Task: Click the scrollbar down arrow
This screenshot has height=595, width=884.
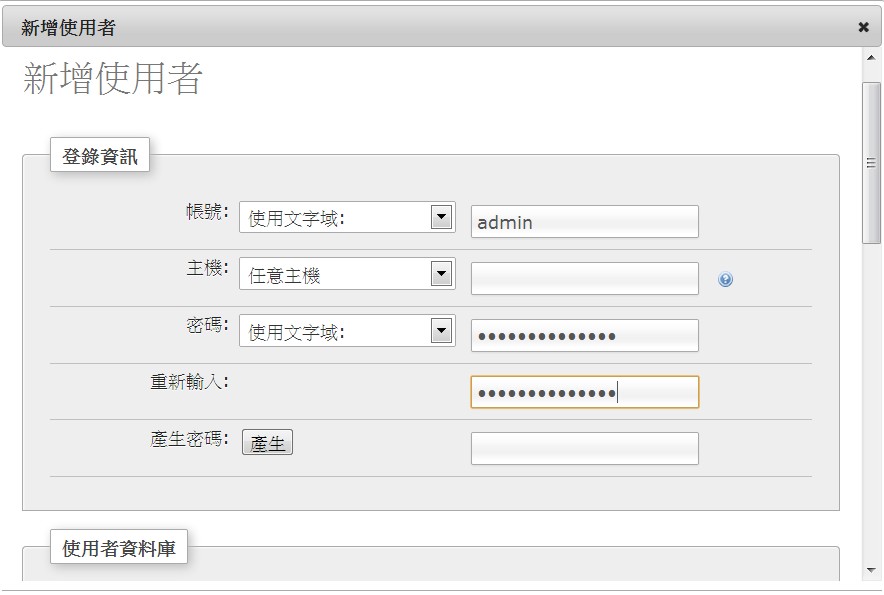Action: coord(870,570)
